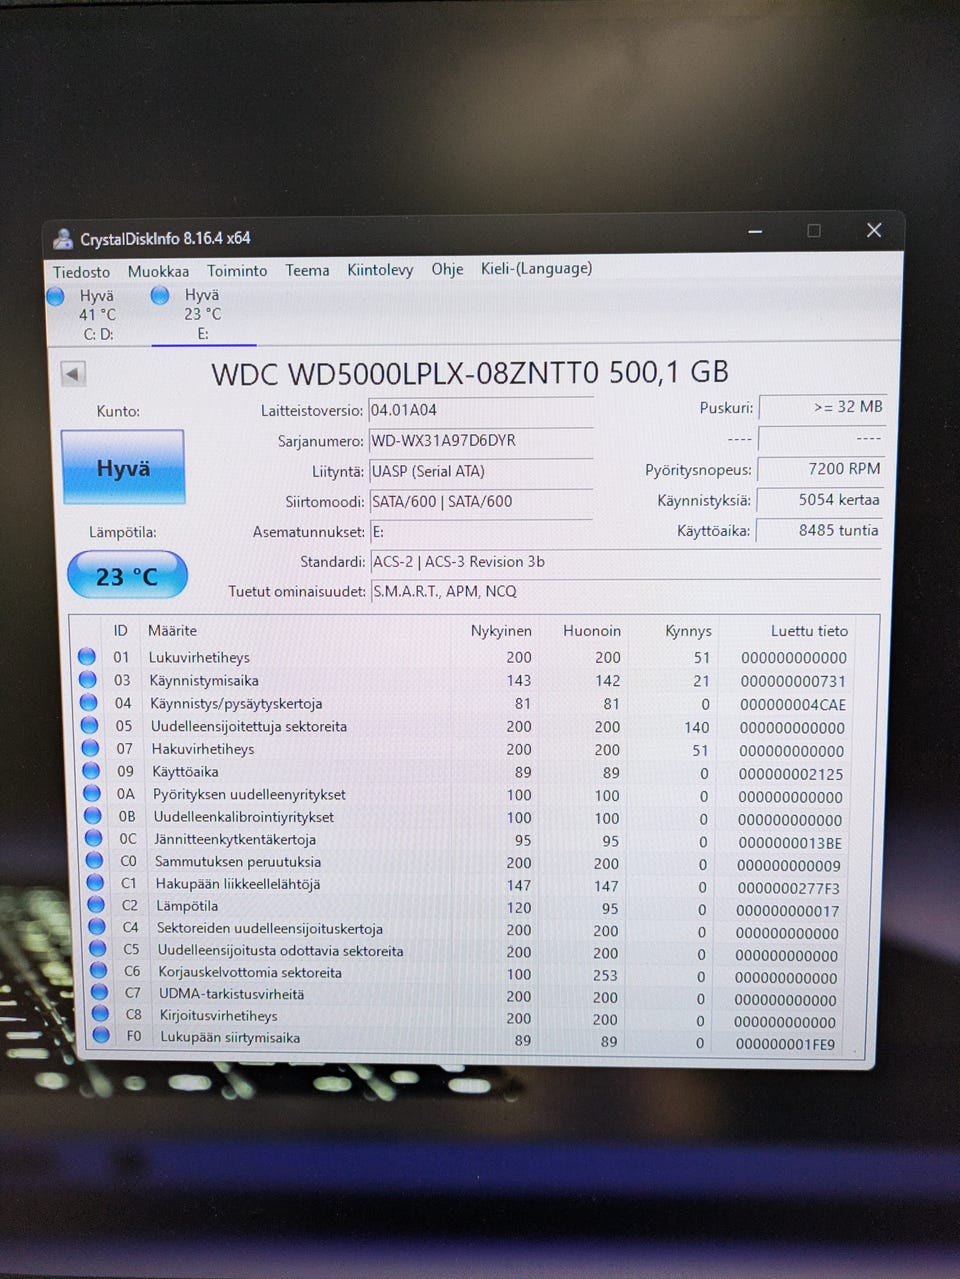Click the Standardi field ACS-2
The image size is (960, 1279).
coord(626,562)
